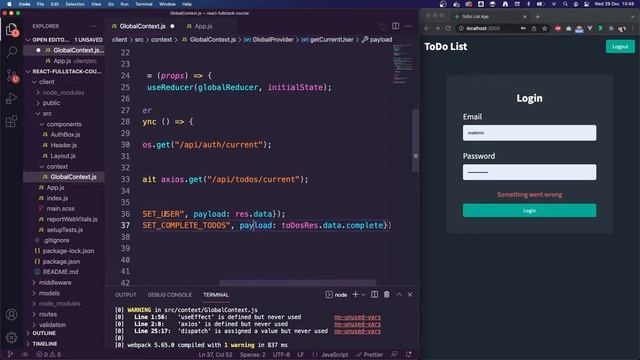Open the Run and Debug view
Screen dimensions: 640x360
(x=11, y=98)
